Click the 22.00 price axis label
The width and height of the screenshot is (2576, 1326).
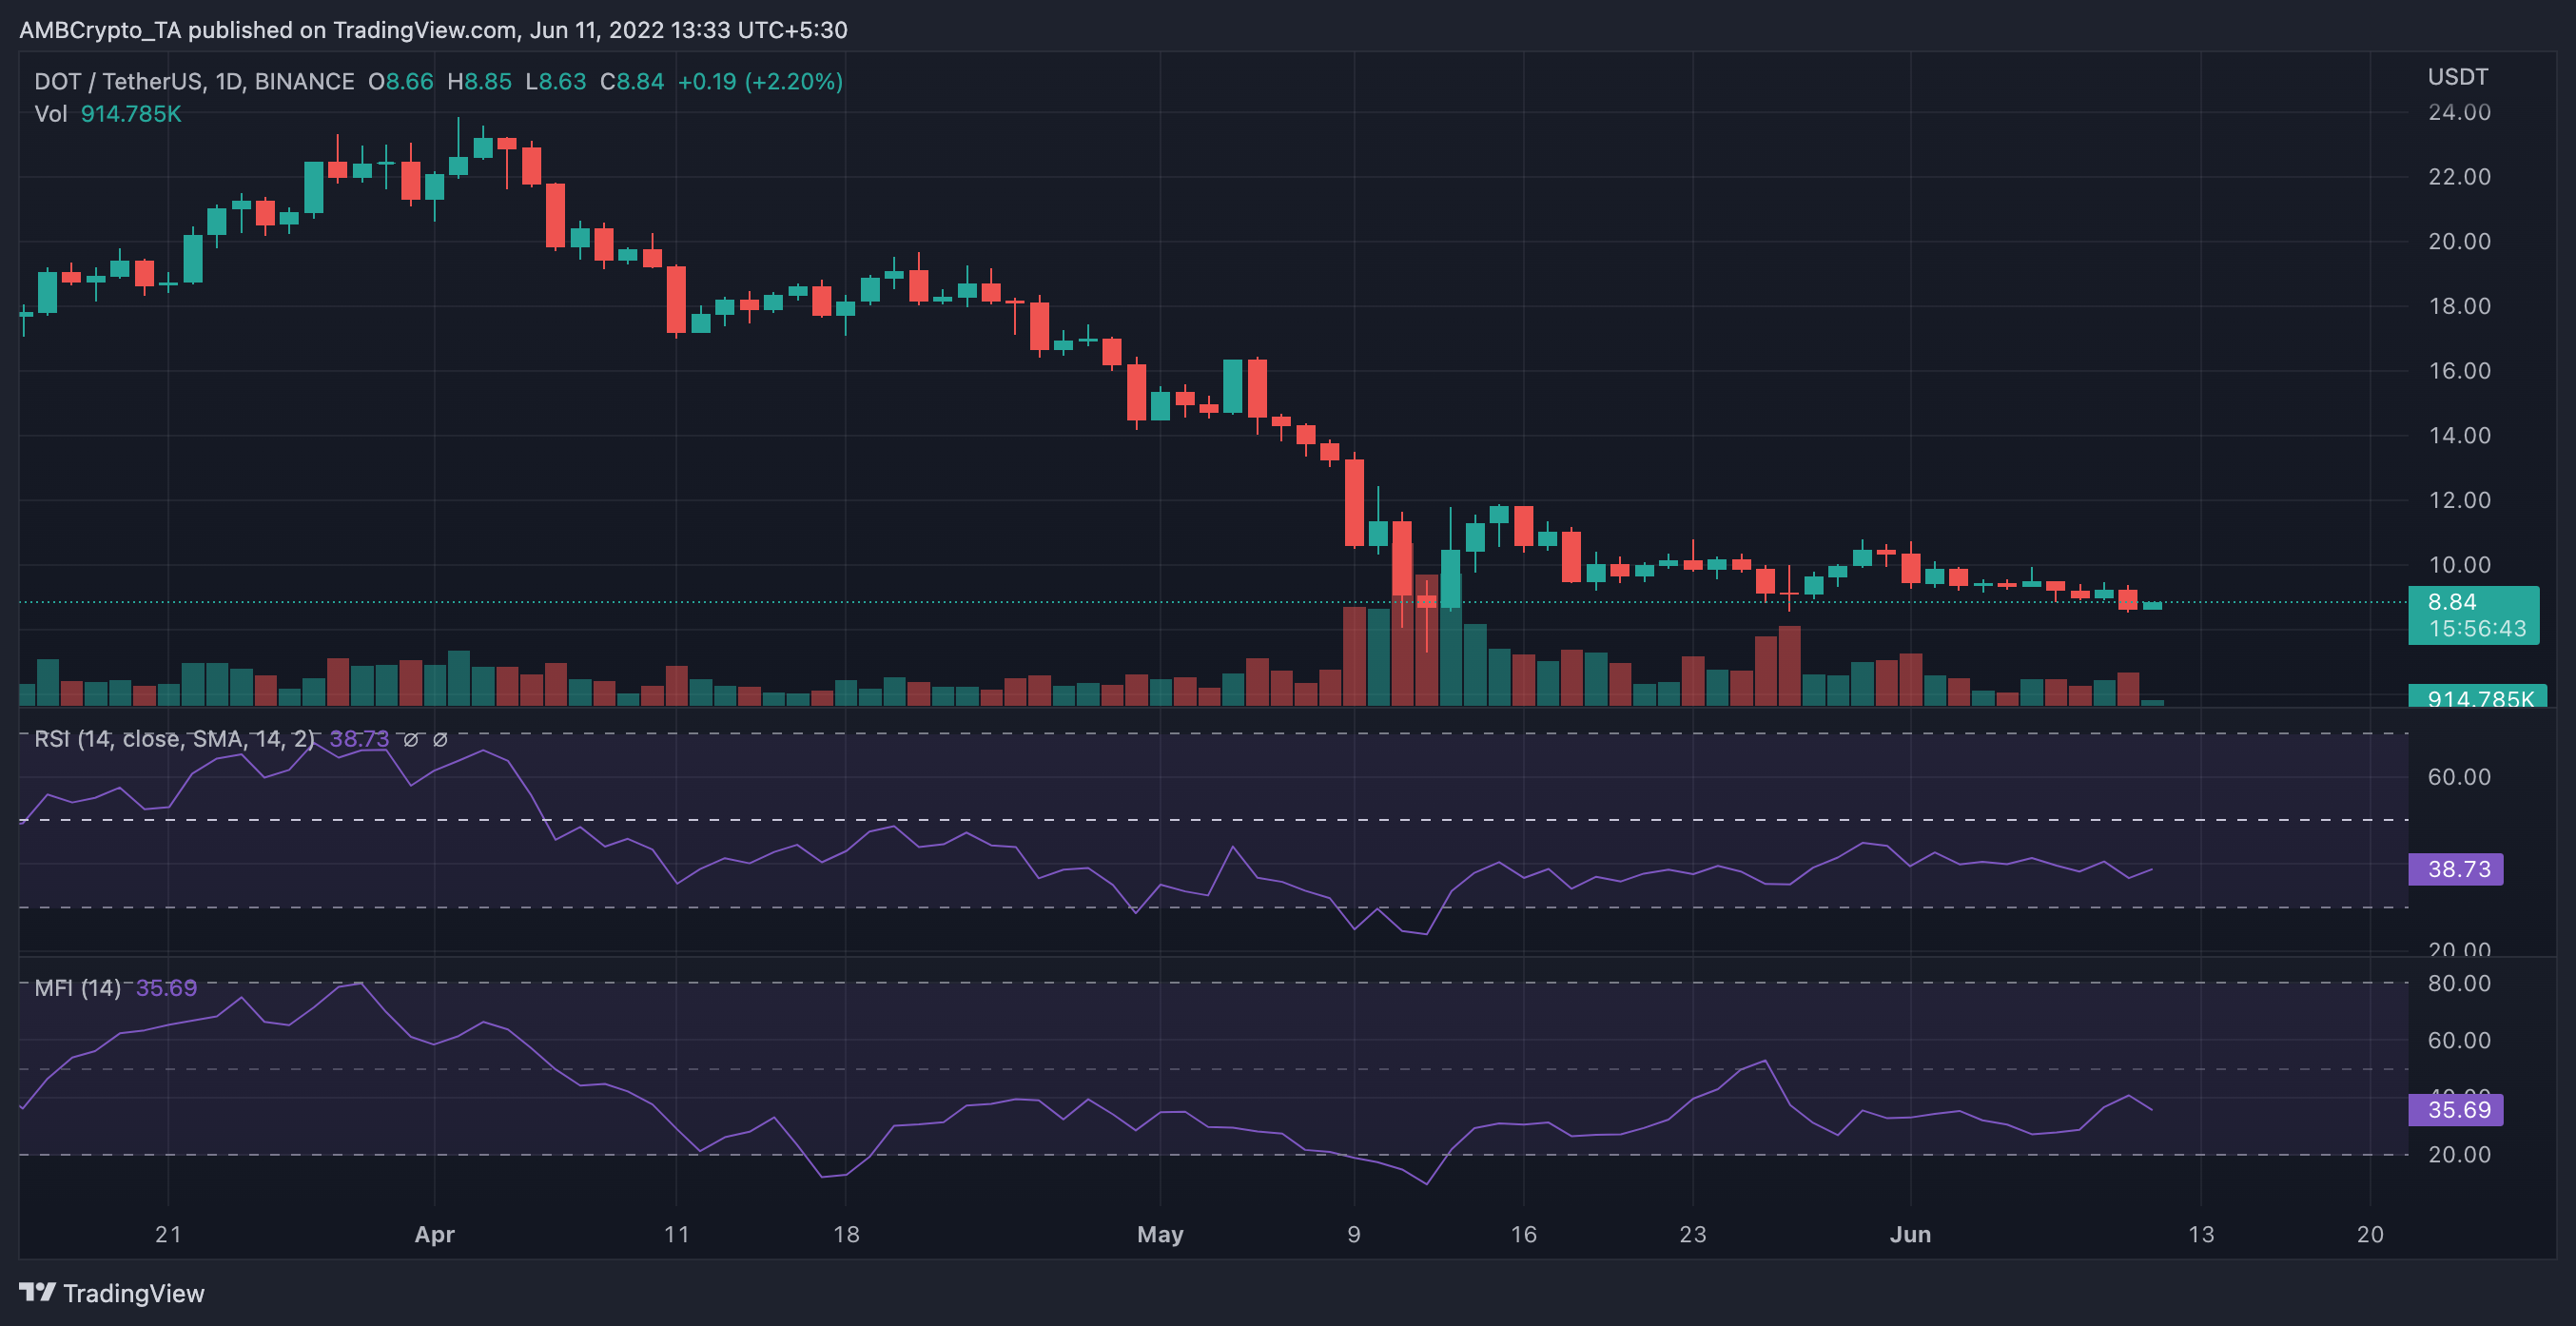point(2459,176)
